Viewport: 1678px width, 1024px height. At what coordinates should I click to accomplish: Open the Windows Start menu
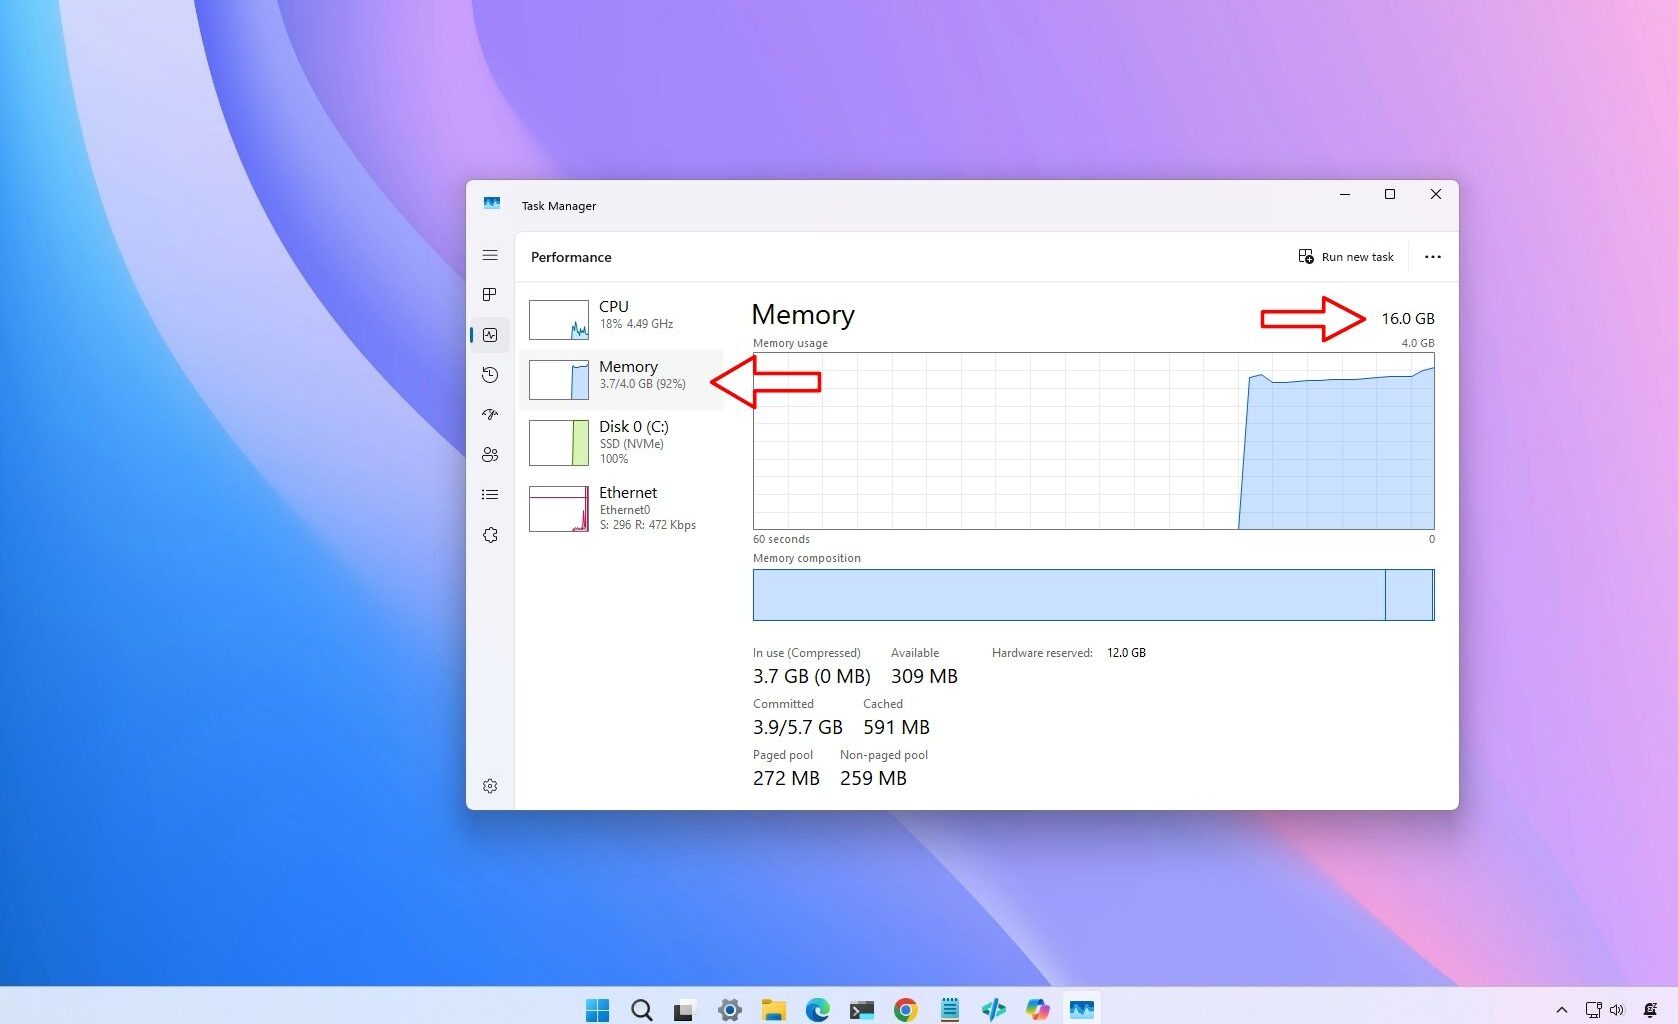pos(597,1010)
